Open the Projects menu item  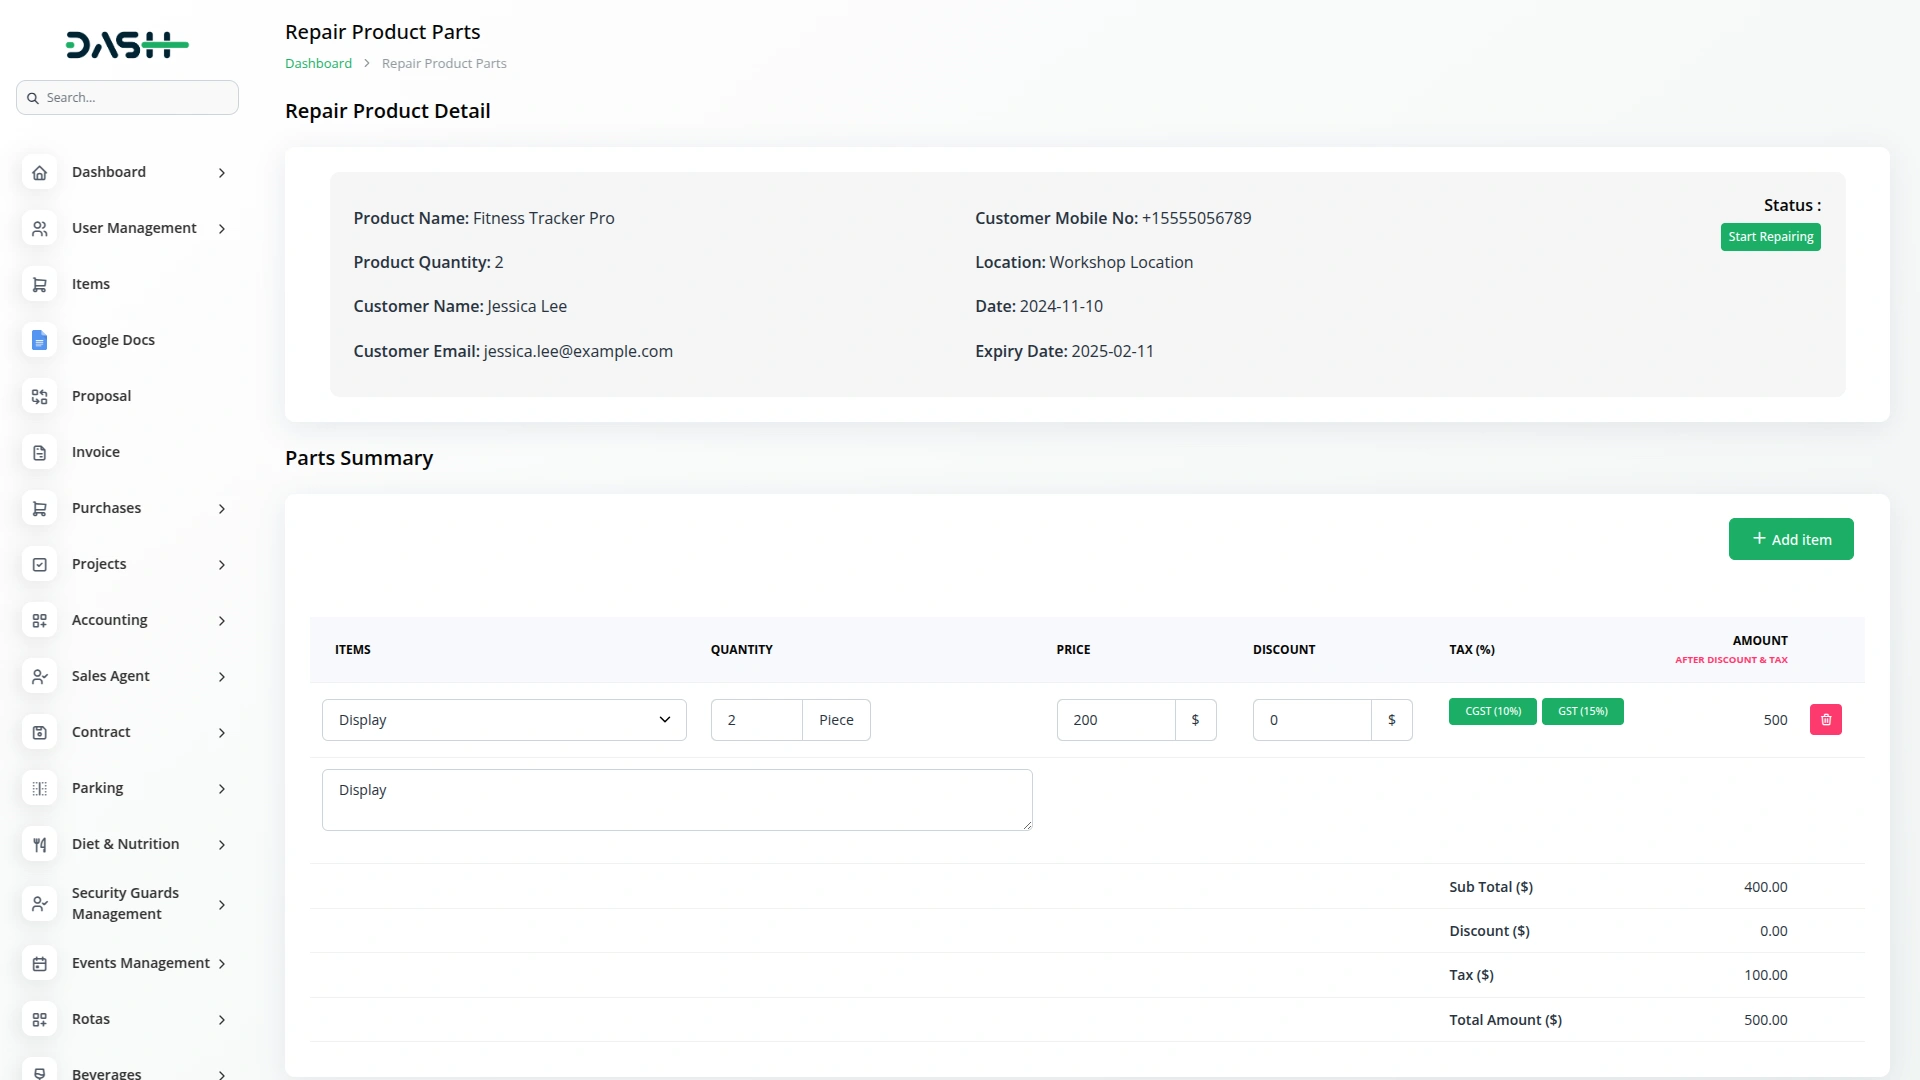click(99, 564)
